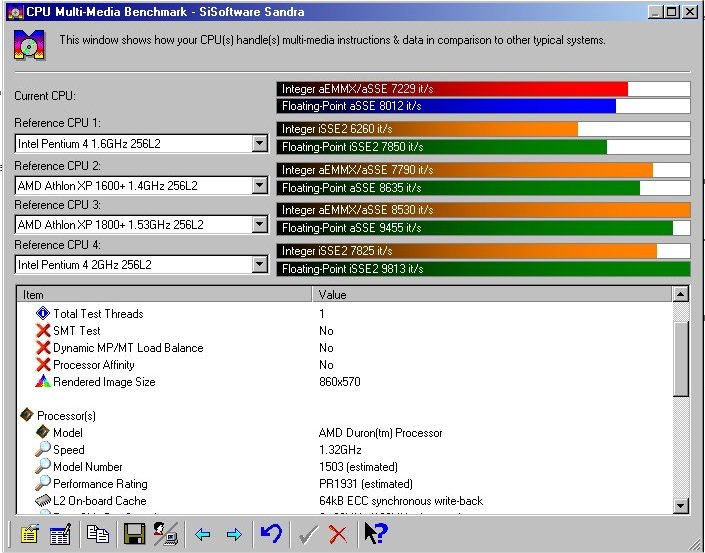Viewport: 705px width, 553px height.
Task: Click the Save floppy disk icon
Action: 134,534
